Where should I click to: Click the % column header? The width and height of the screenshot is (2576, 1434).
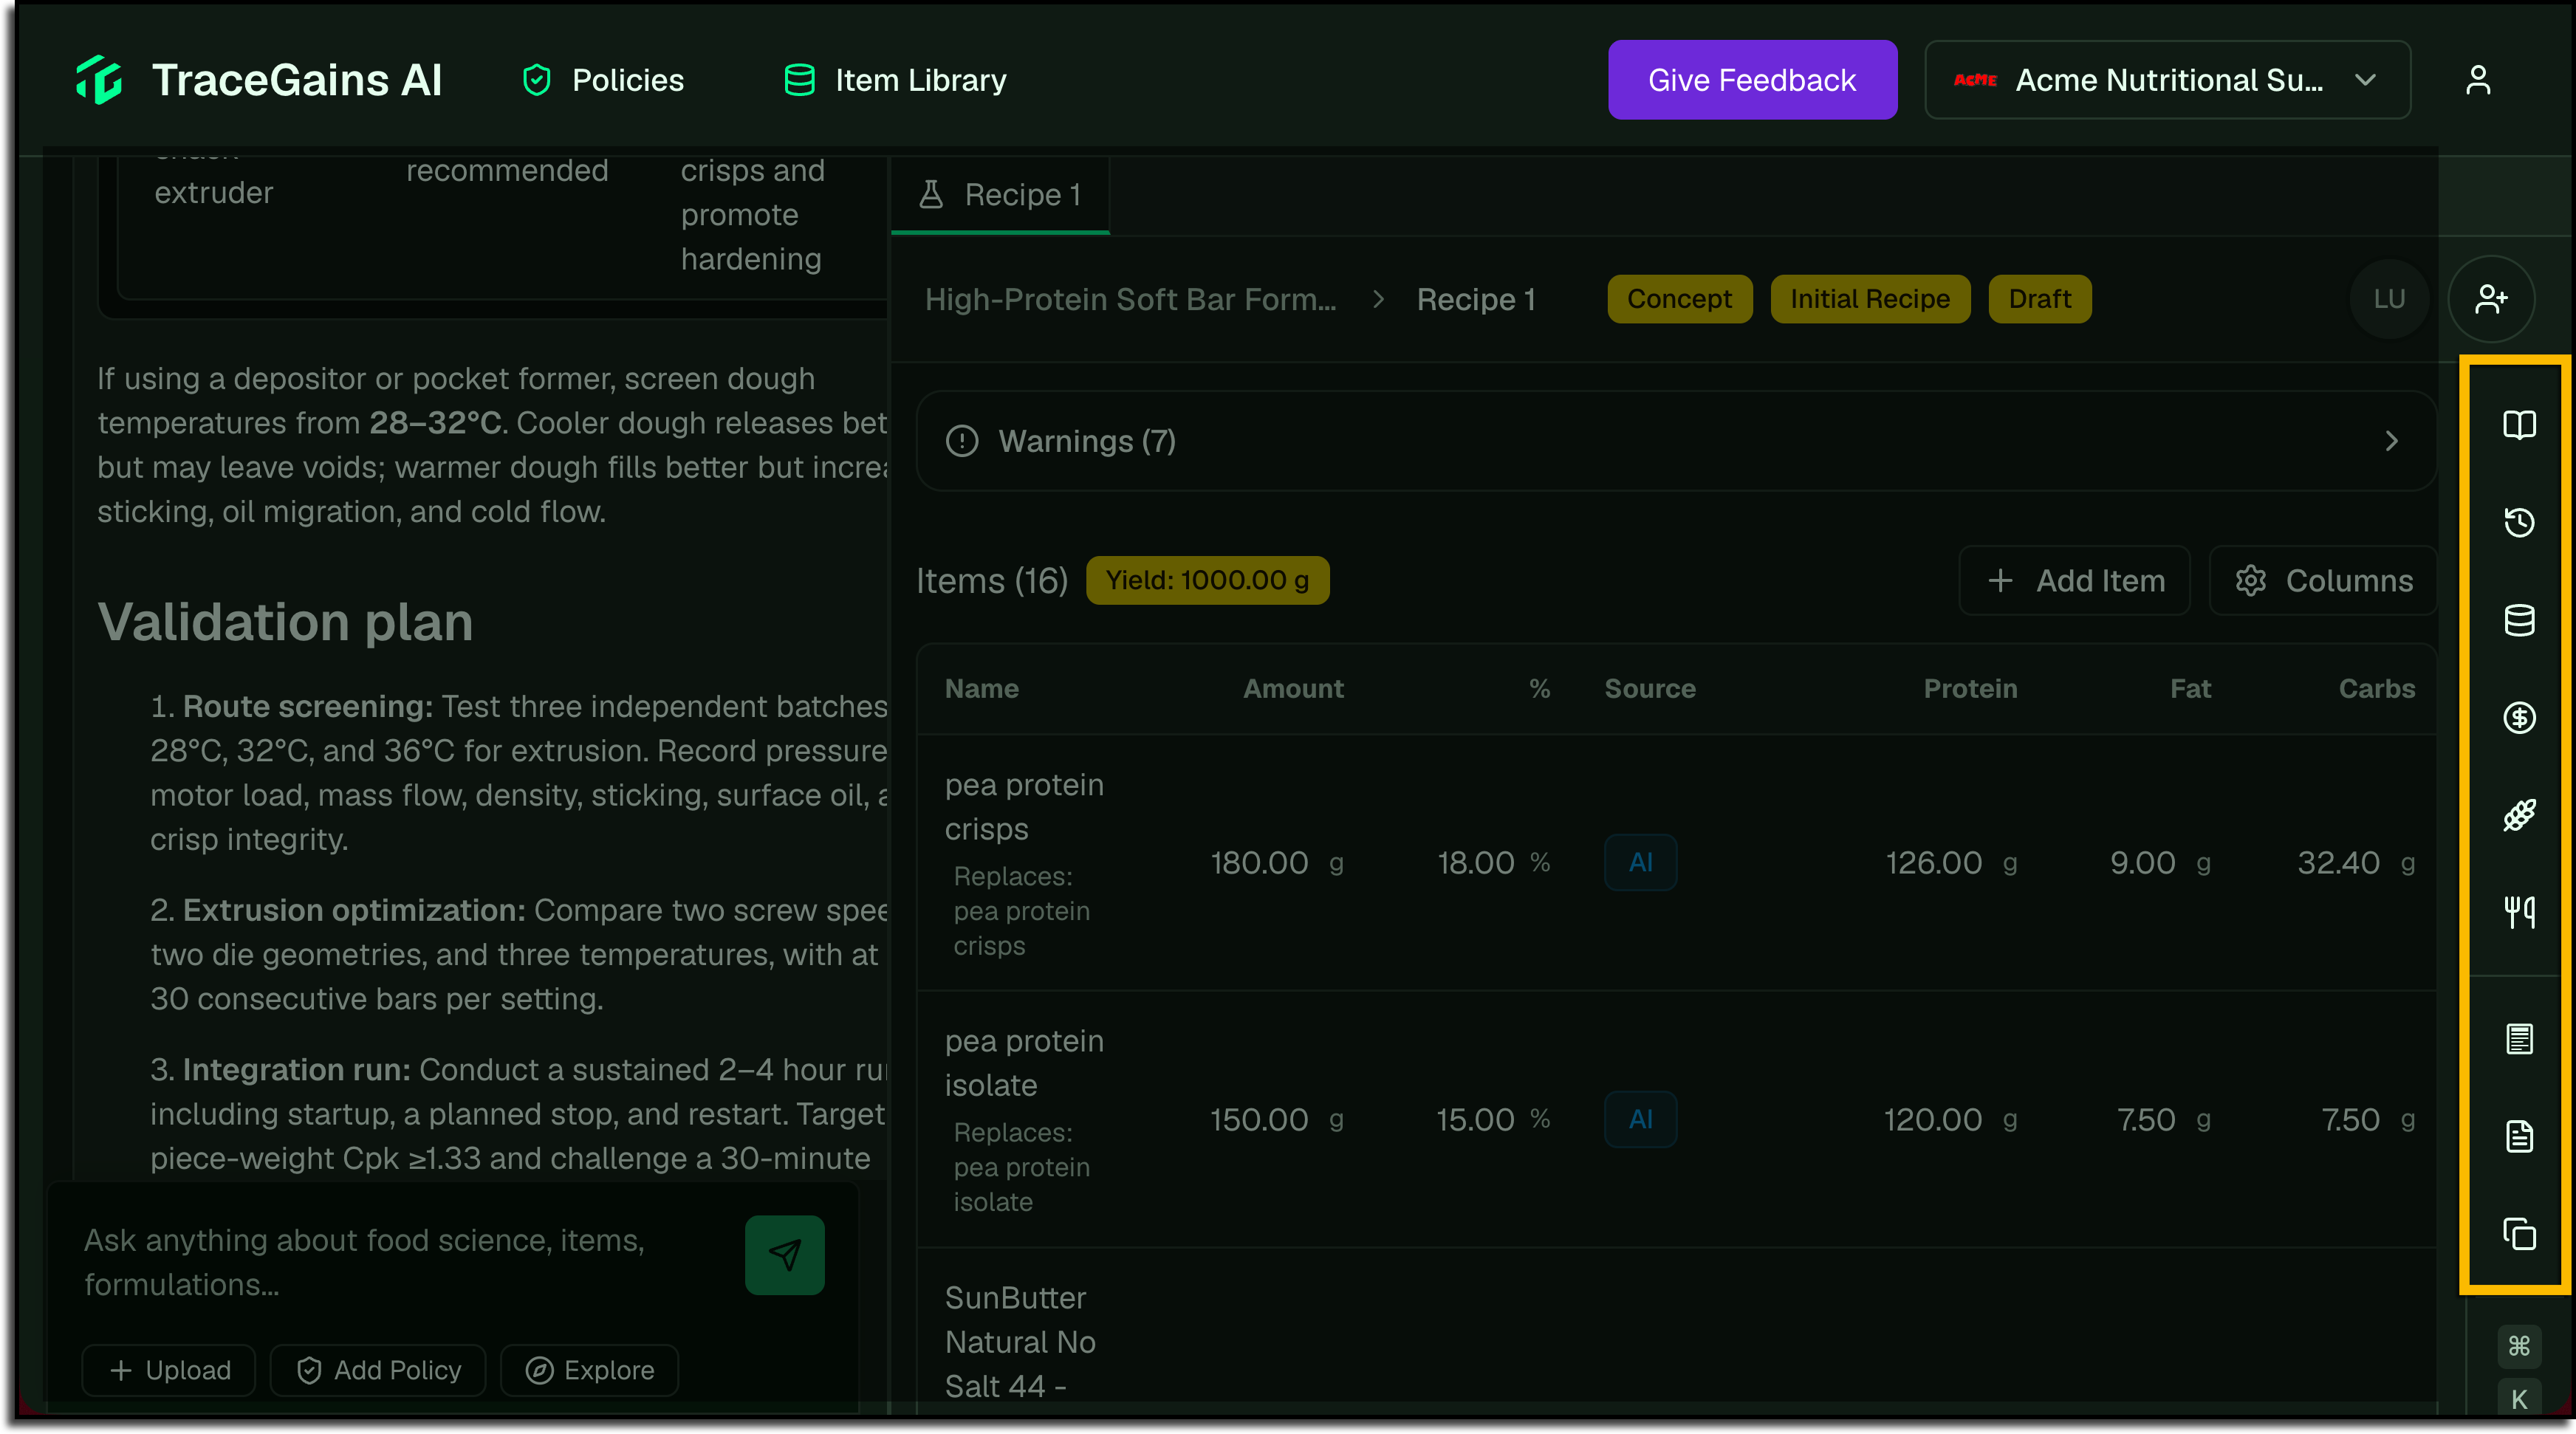click(x=1539, y=688)
